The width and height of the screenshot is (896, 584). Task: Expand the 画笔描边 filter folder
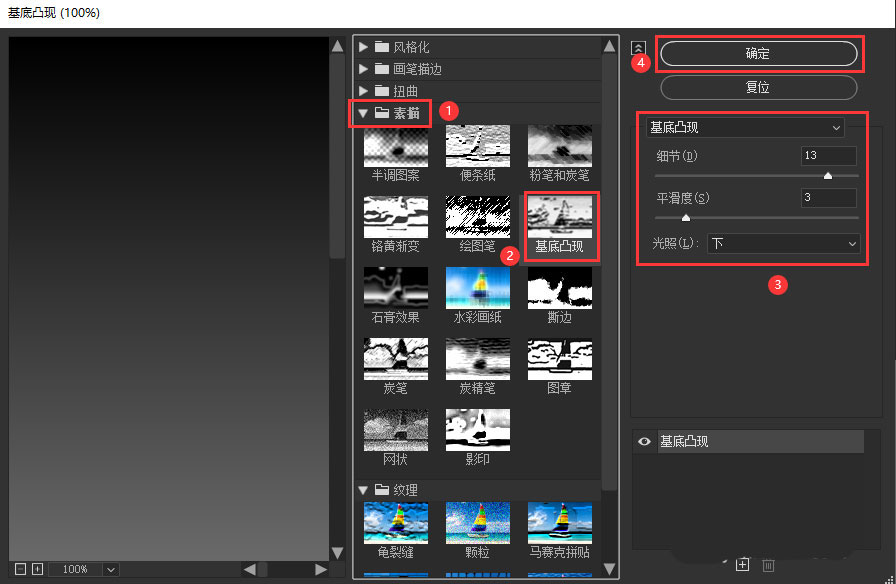click(x=363, y=69)
